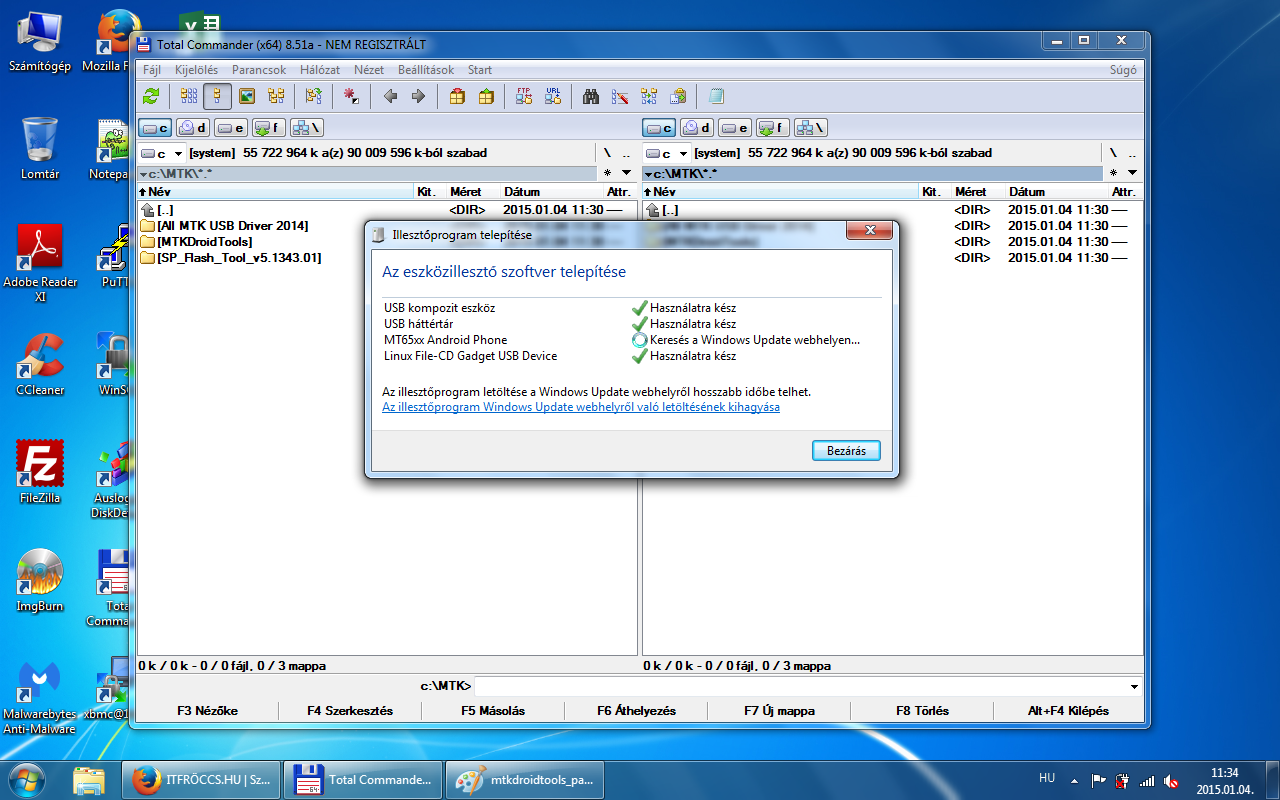1280x800 pixels.
Task: Open the Parancsok menu
Action: click(259, 70)
